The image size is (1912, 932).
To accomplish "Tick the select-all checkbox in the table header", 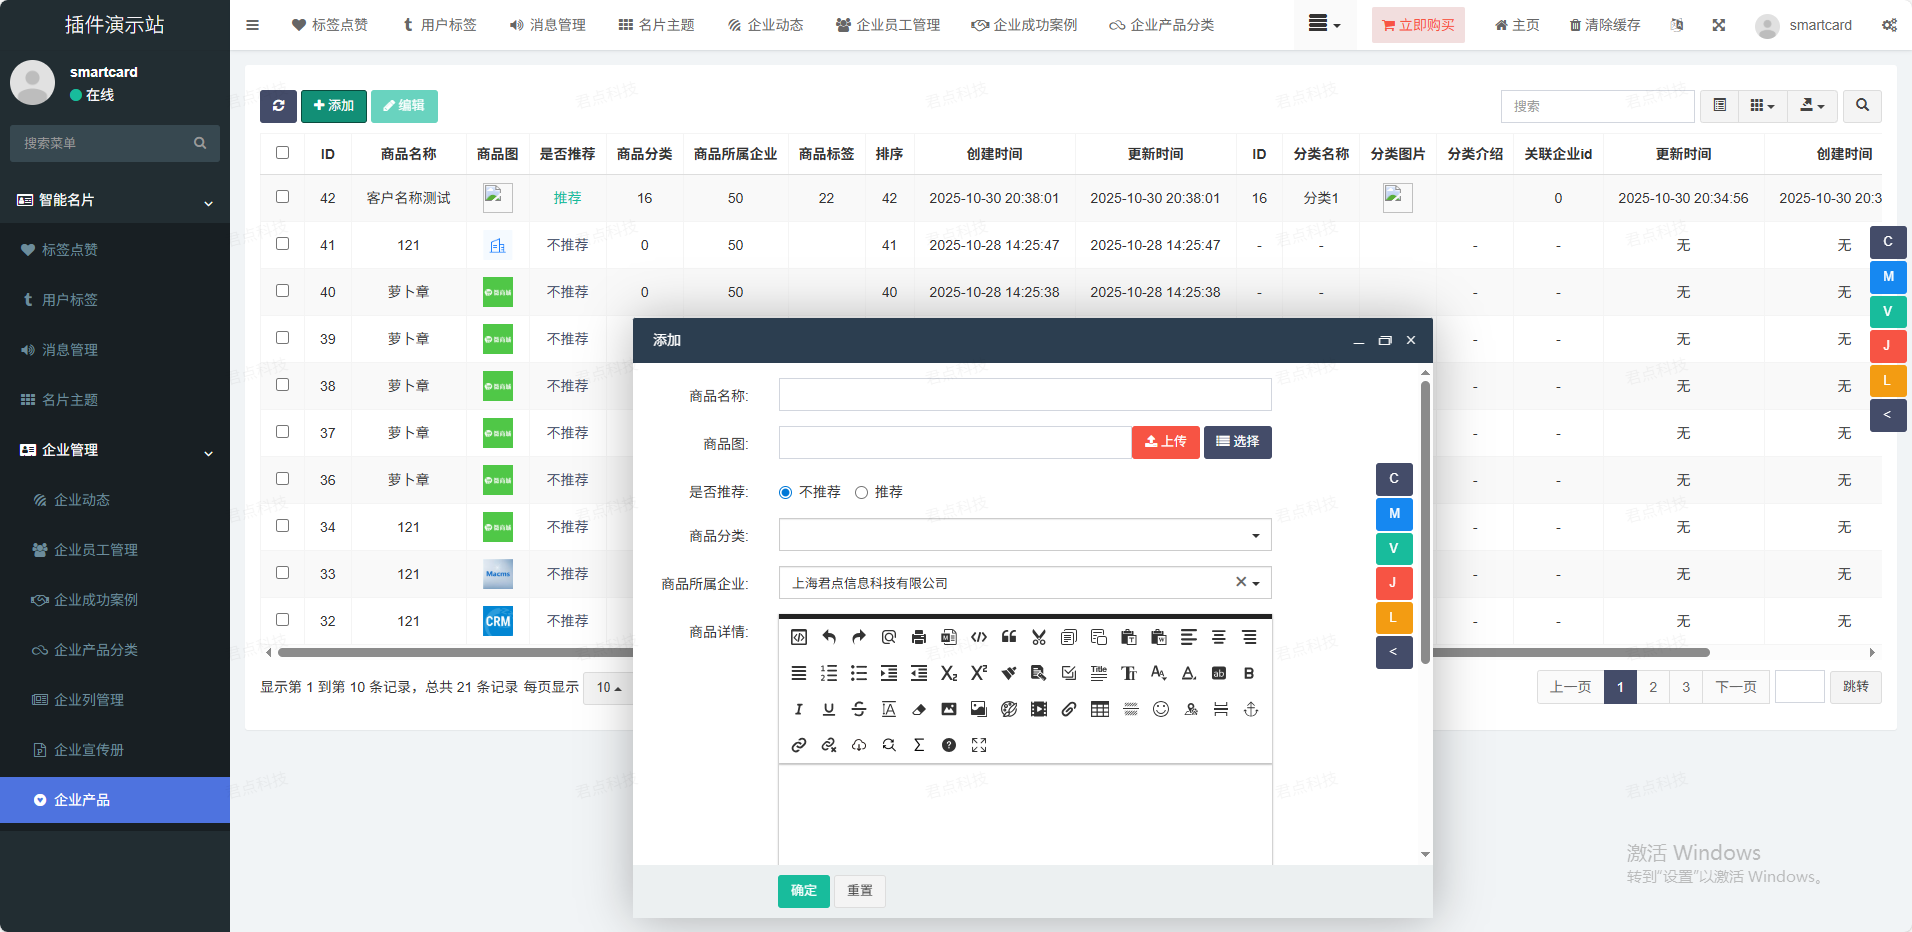I will [x=282, y=153].
